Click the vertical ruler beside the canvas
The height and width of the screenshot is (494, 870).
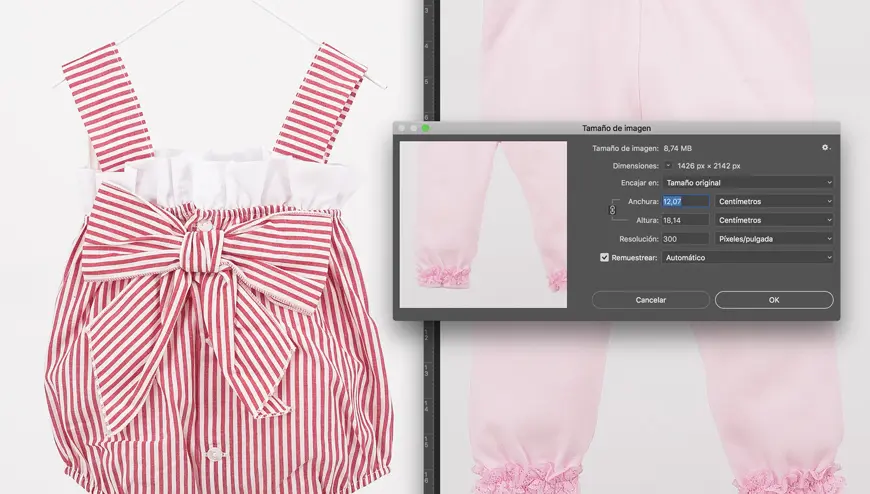click(430, 400)
